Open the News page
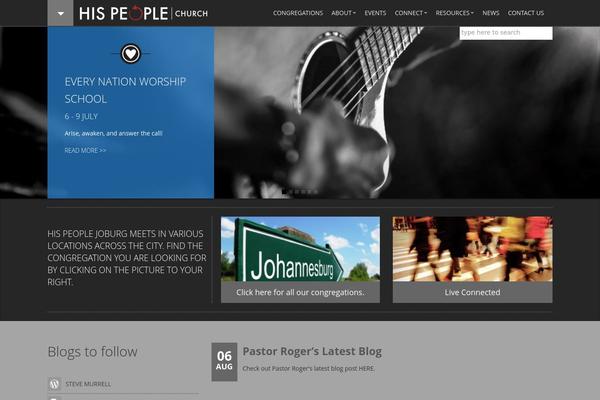 [491, 13]
